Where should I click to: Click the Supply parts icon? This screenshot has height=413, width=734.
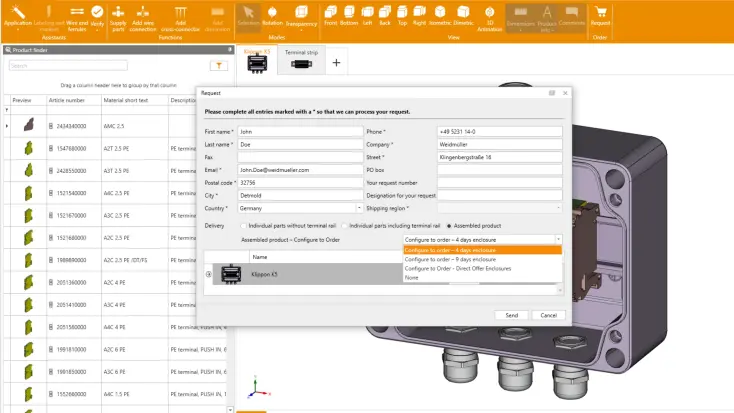click(x=118, y=14)
